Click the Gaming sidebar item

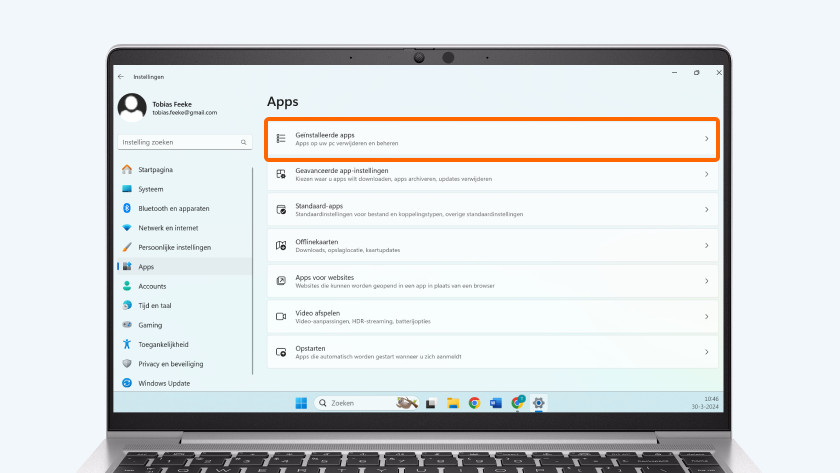point(150,325)
